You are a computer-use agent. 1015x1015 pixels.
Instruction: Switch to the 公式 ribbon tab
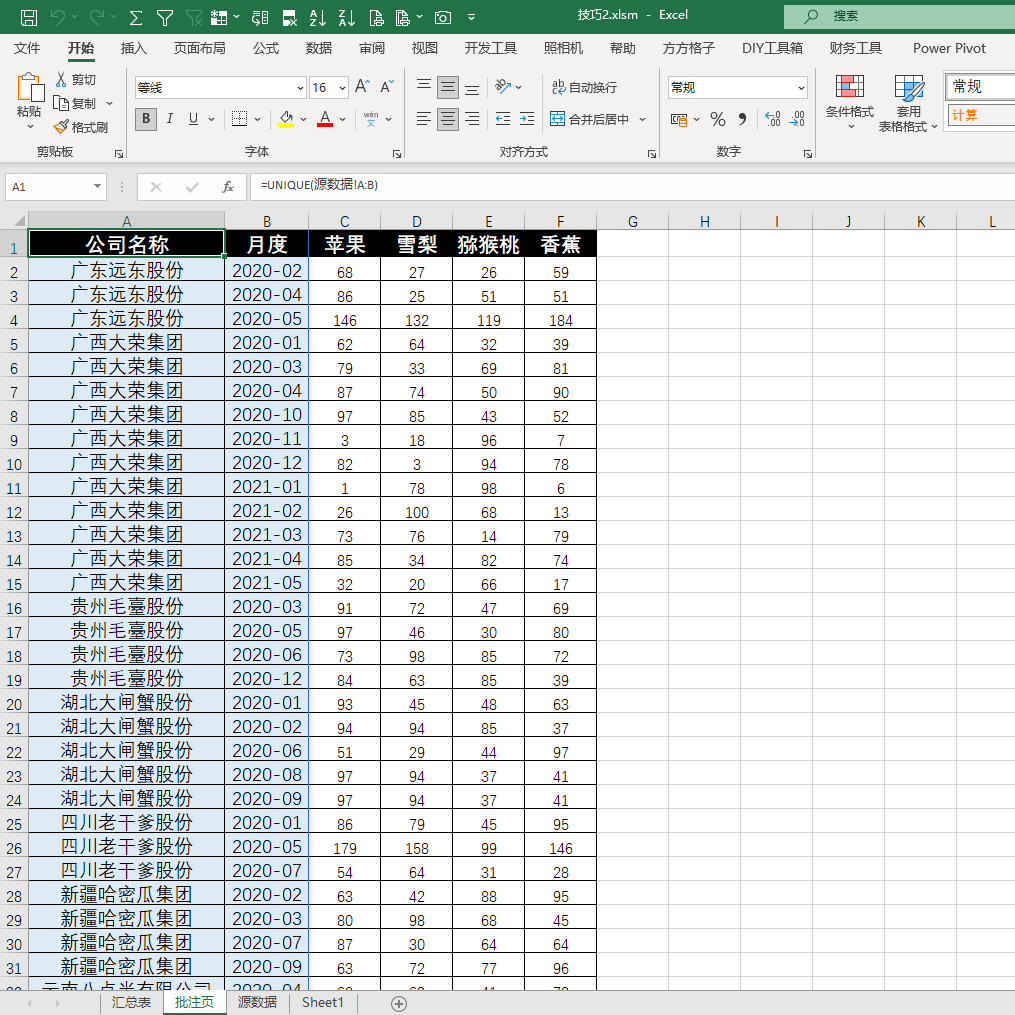(x=265, y=48)
